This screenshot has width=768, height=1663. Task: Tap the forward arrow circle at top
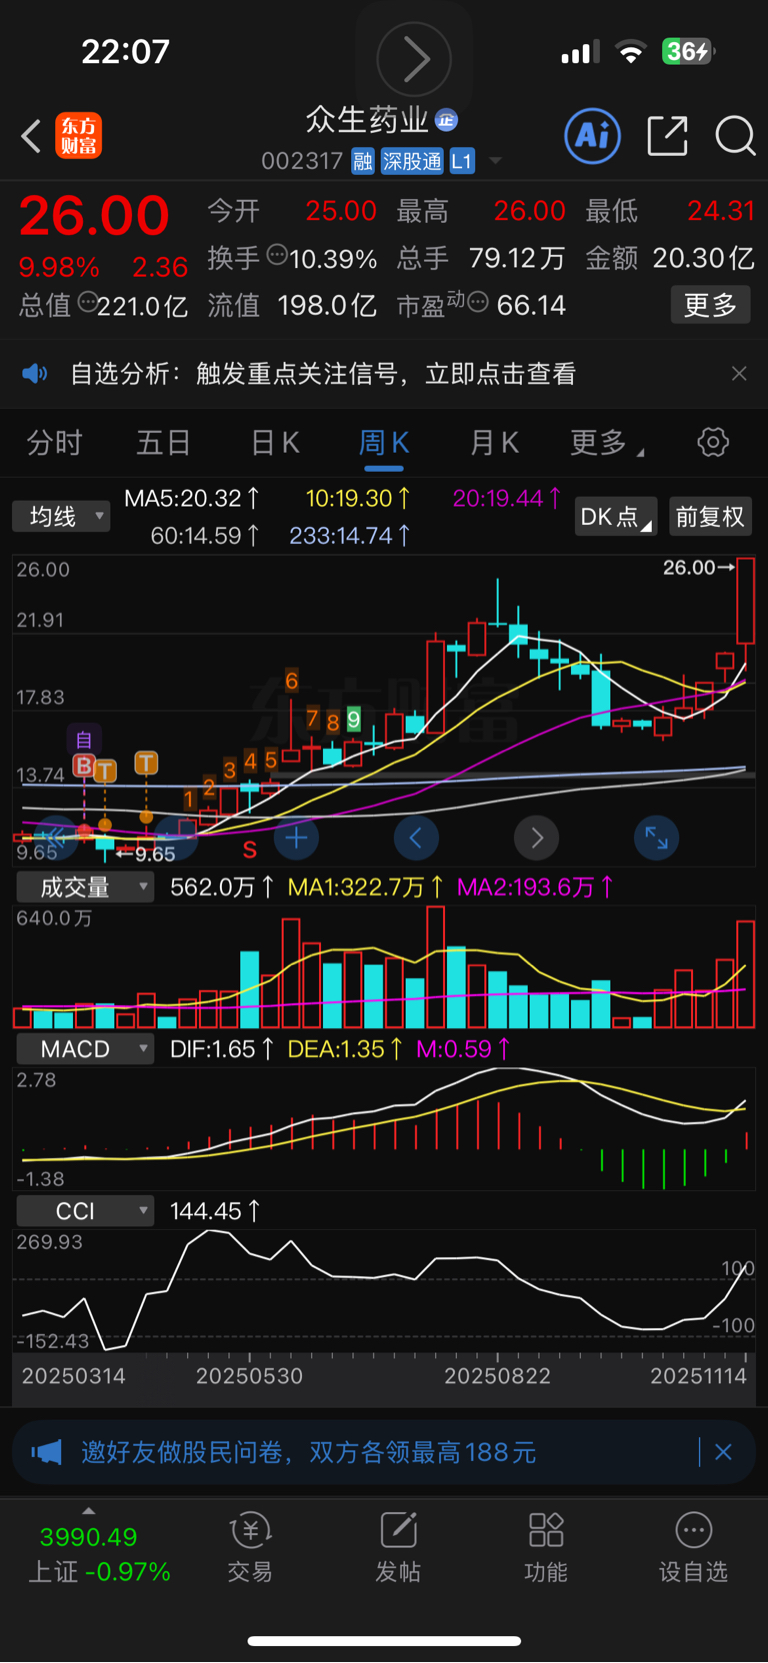[414, 59]
